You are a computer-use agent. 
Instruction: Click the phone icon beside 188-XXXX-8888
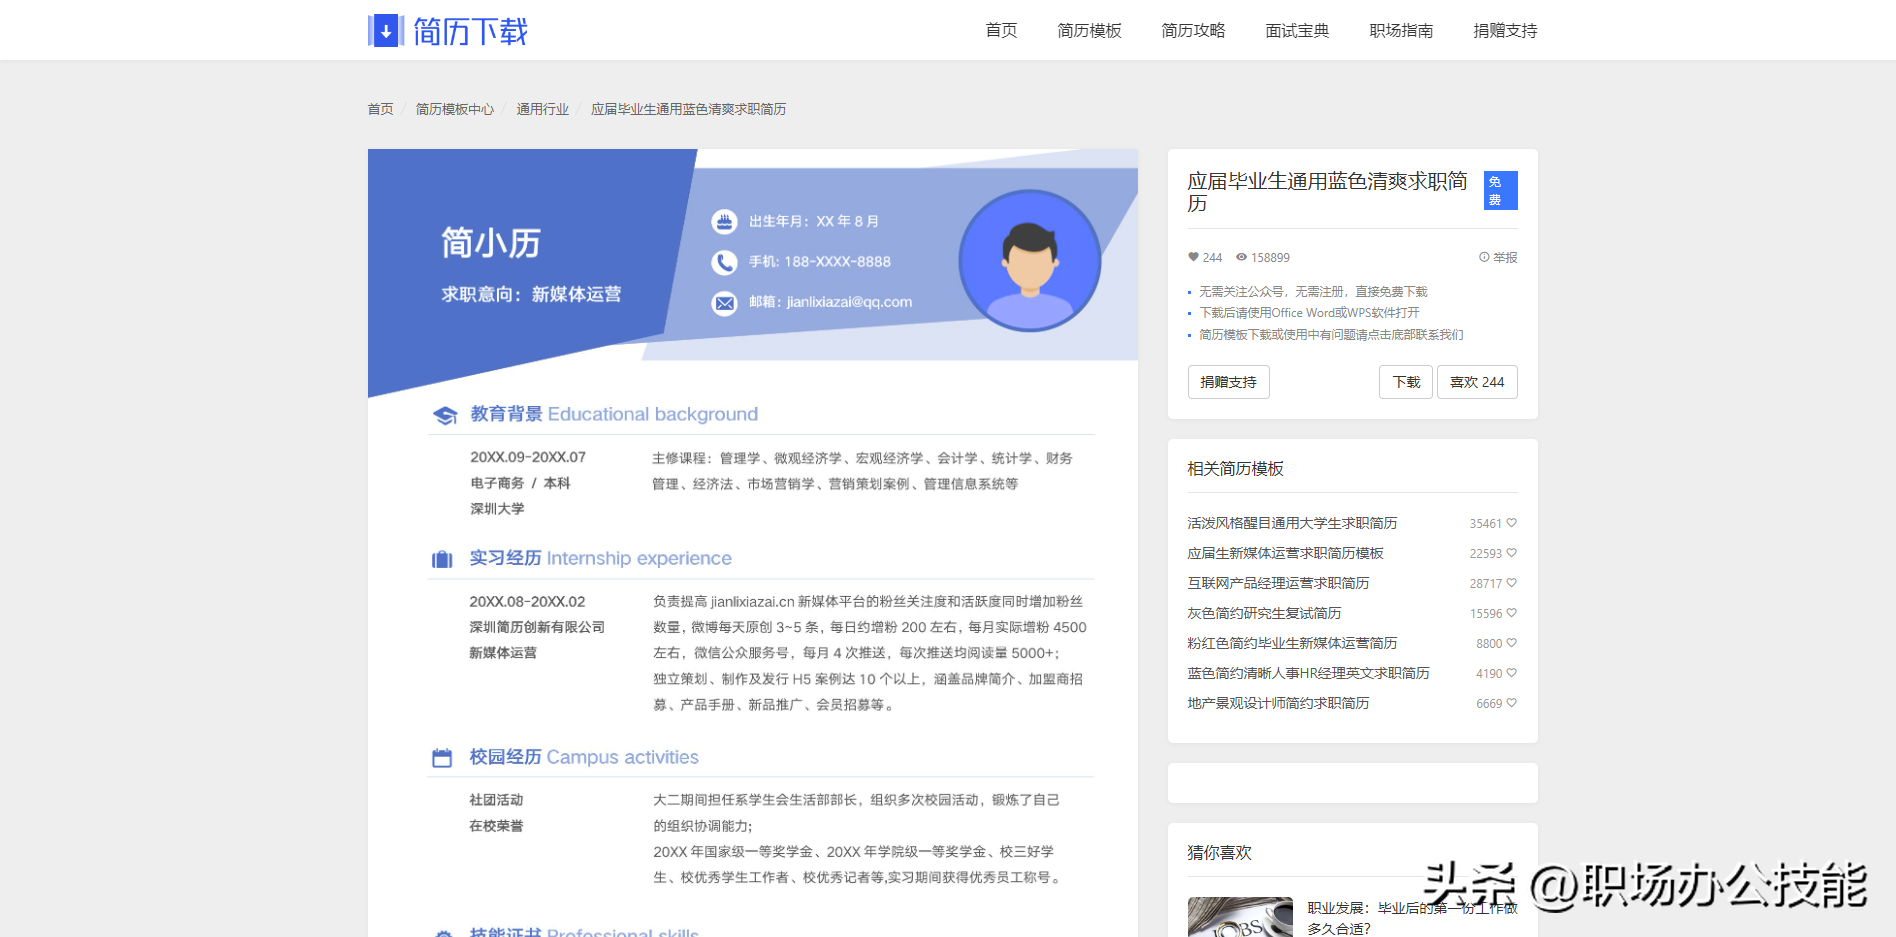tap(725, 262)
